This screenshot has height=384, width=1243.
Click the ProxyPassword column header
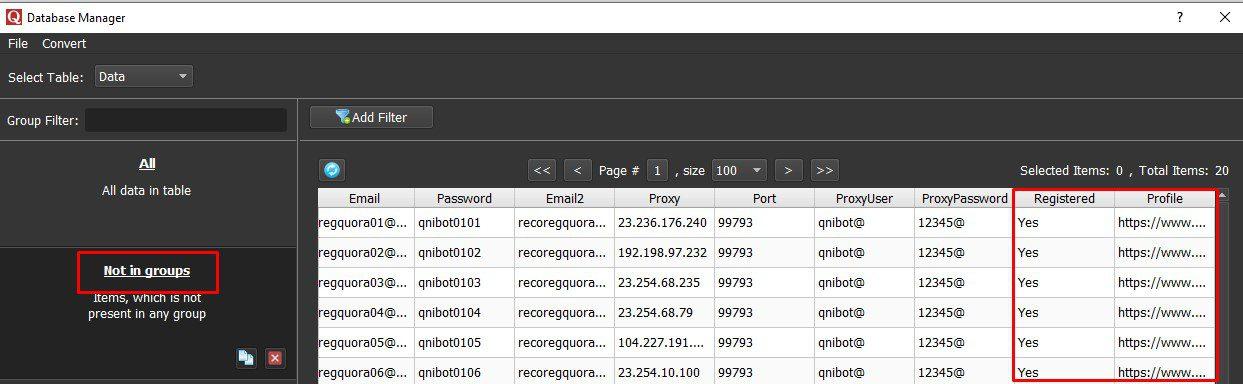[964, 198]
